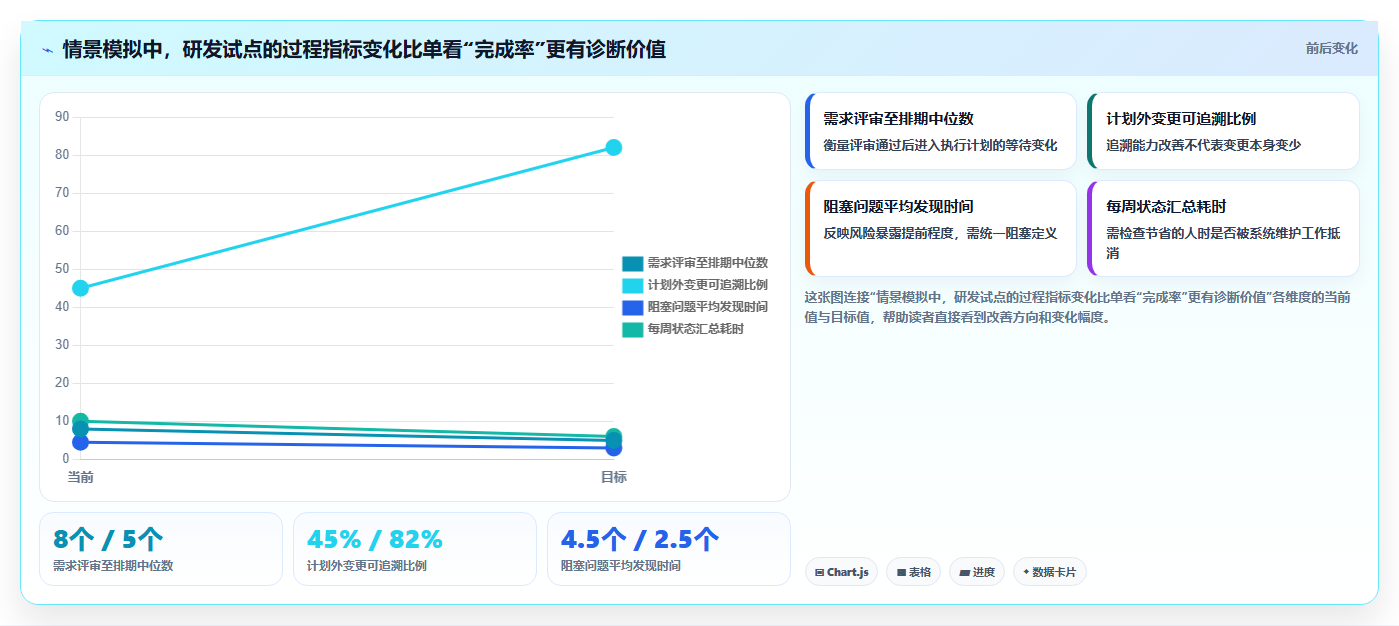
Task: Click legend text 计划外变更可追溯比例
Action: coord(707,285)
